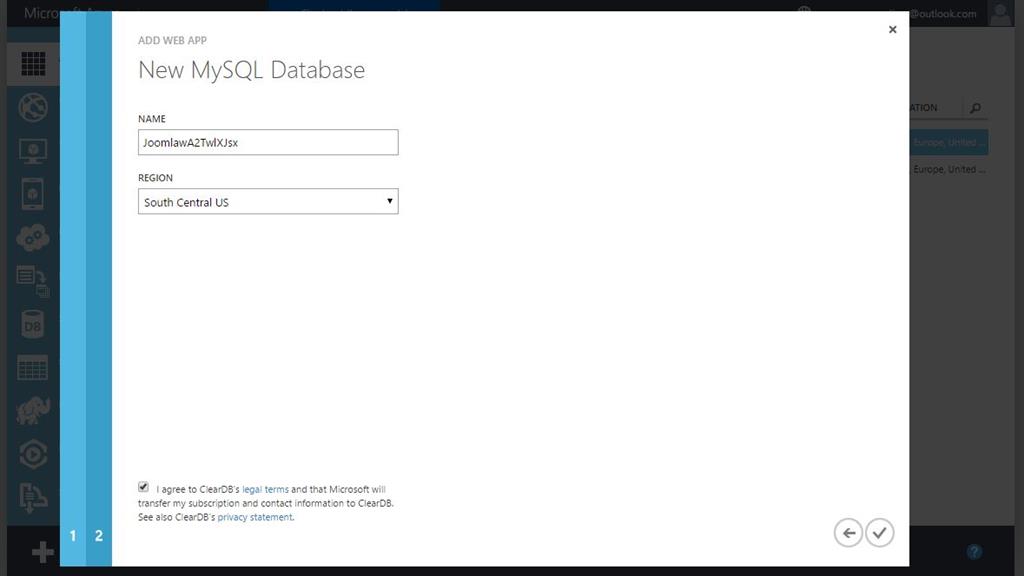Open the Region dropdown
Image resolution: width=1024 pixels, height=576 pixels.
point(268,202)
